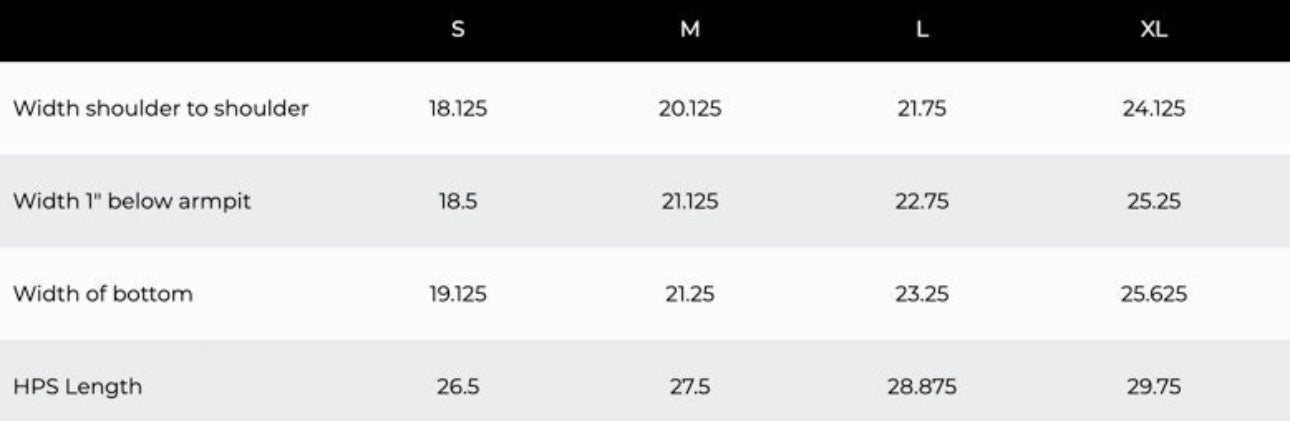Select HPS length value 28.875
The width and height of the screenshot is (1290, 421).
coord(922,387)
